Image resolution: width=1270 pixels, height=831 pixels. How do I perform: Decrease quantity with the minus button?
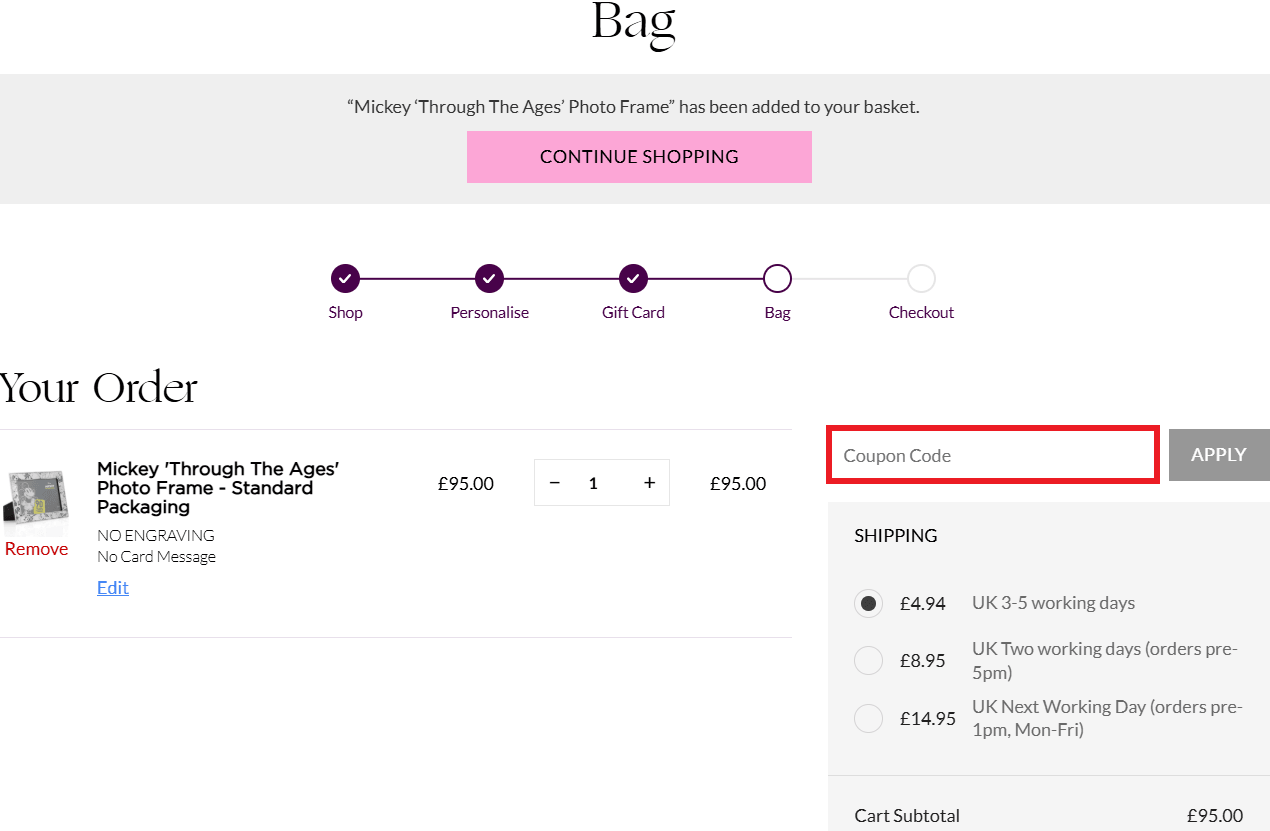(x=555, y=483)
